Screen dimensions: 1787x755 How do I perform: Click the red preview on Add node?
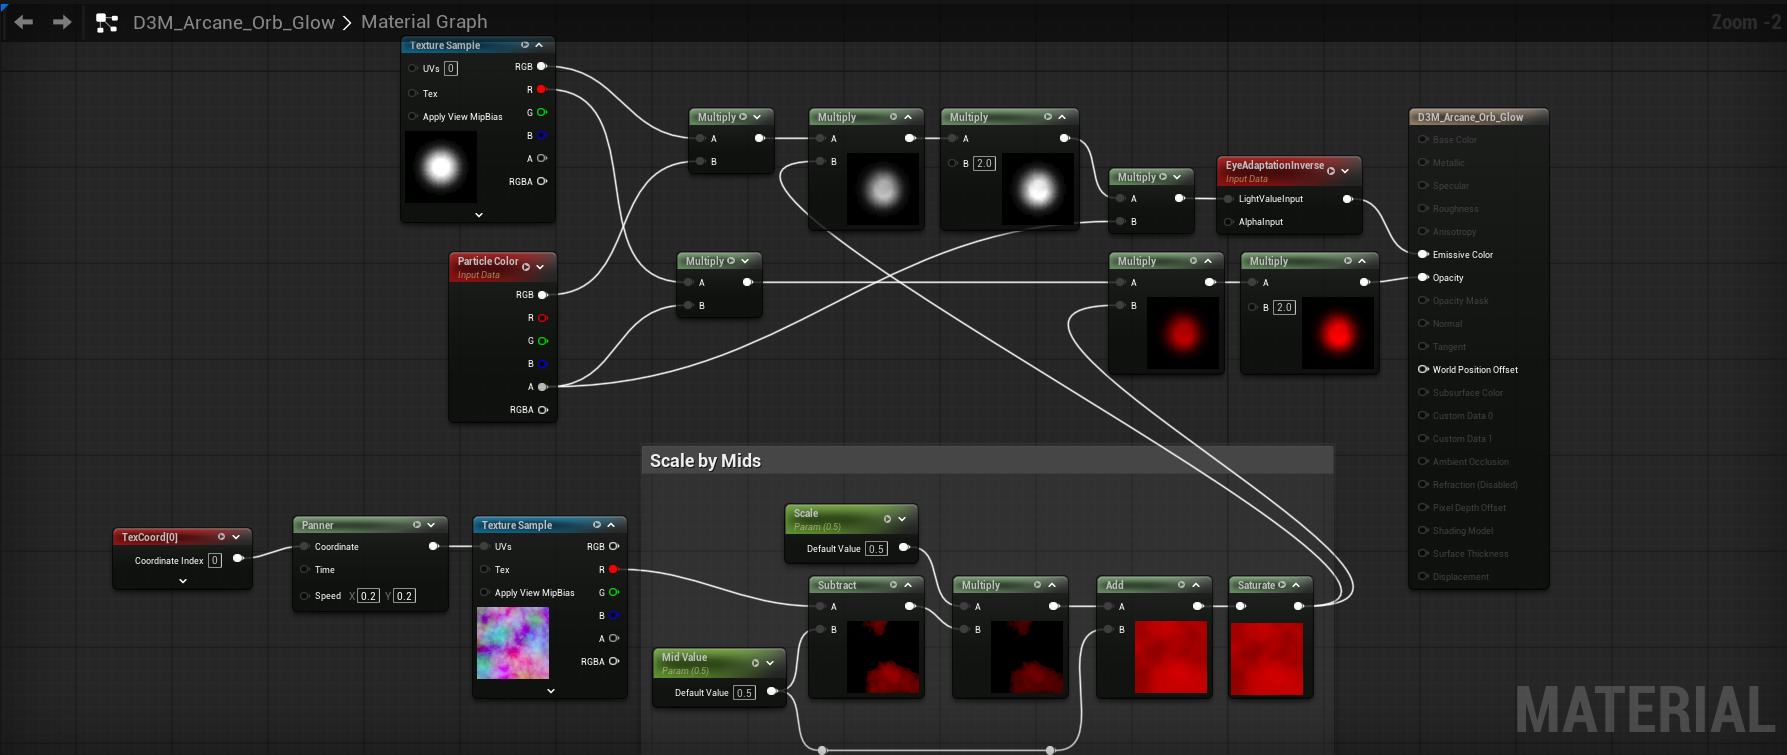[x=1170, y=657]
